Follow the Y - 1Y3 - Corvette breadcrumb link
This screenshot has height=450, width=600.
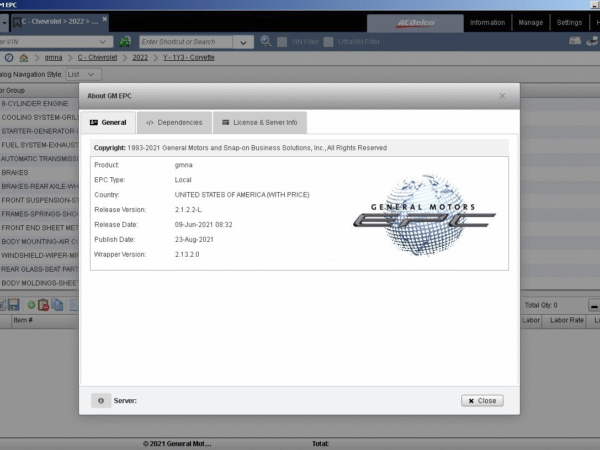[189, 57]
